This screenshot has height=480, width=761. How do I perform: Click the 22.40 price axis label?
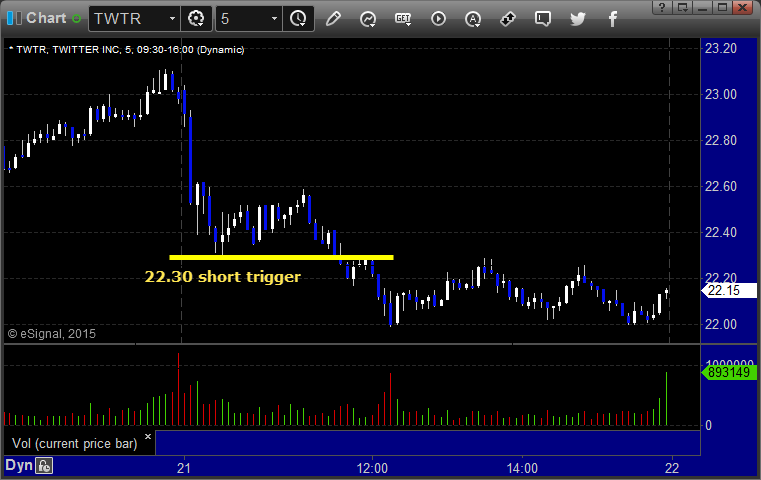(x=721, y=232)
